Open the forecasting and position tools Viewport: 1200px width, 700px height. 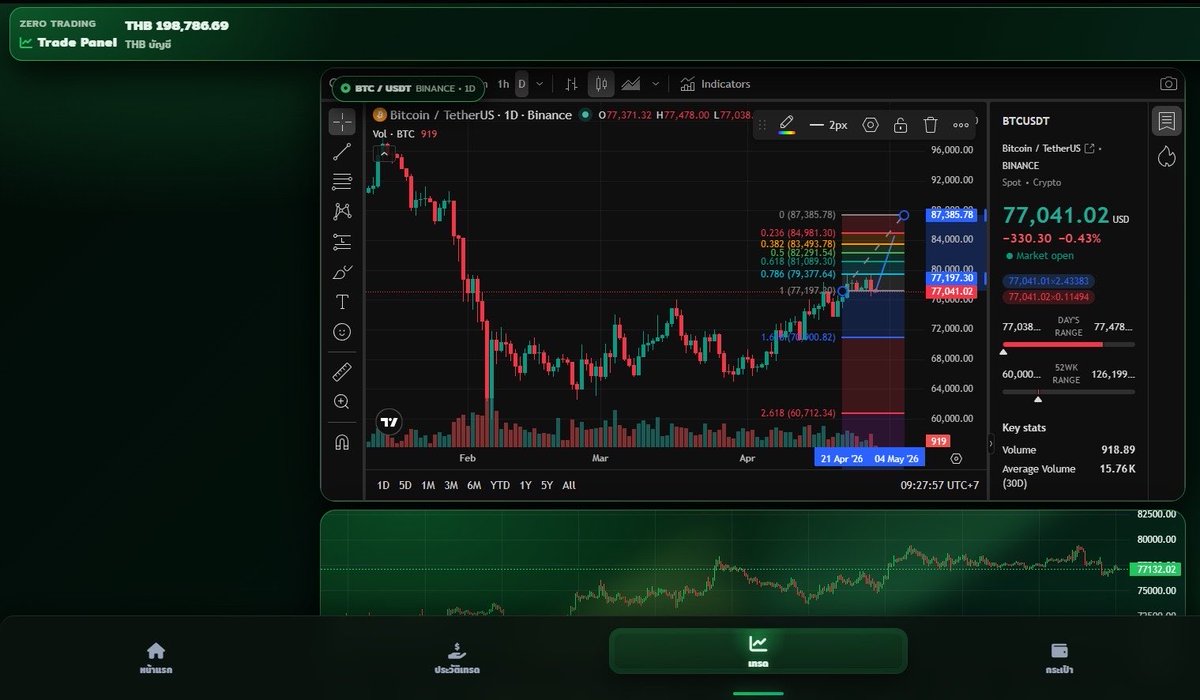pos(342,241)
